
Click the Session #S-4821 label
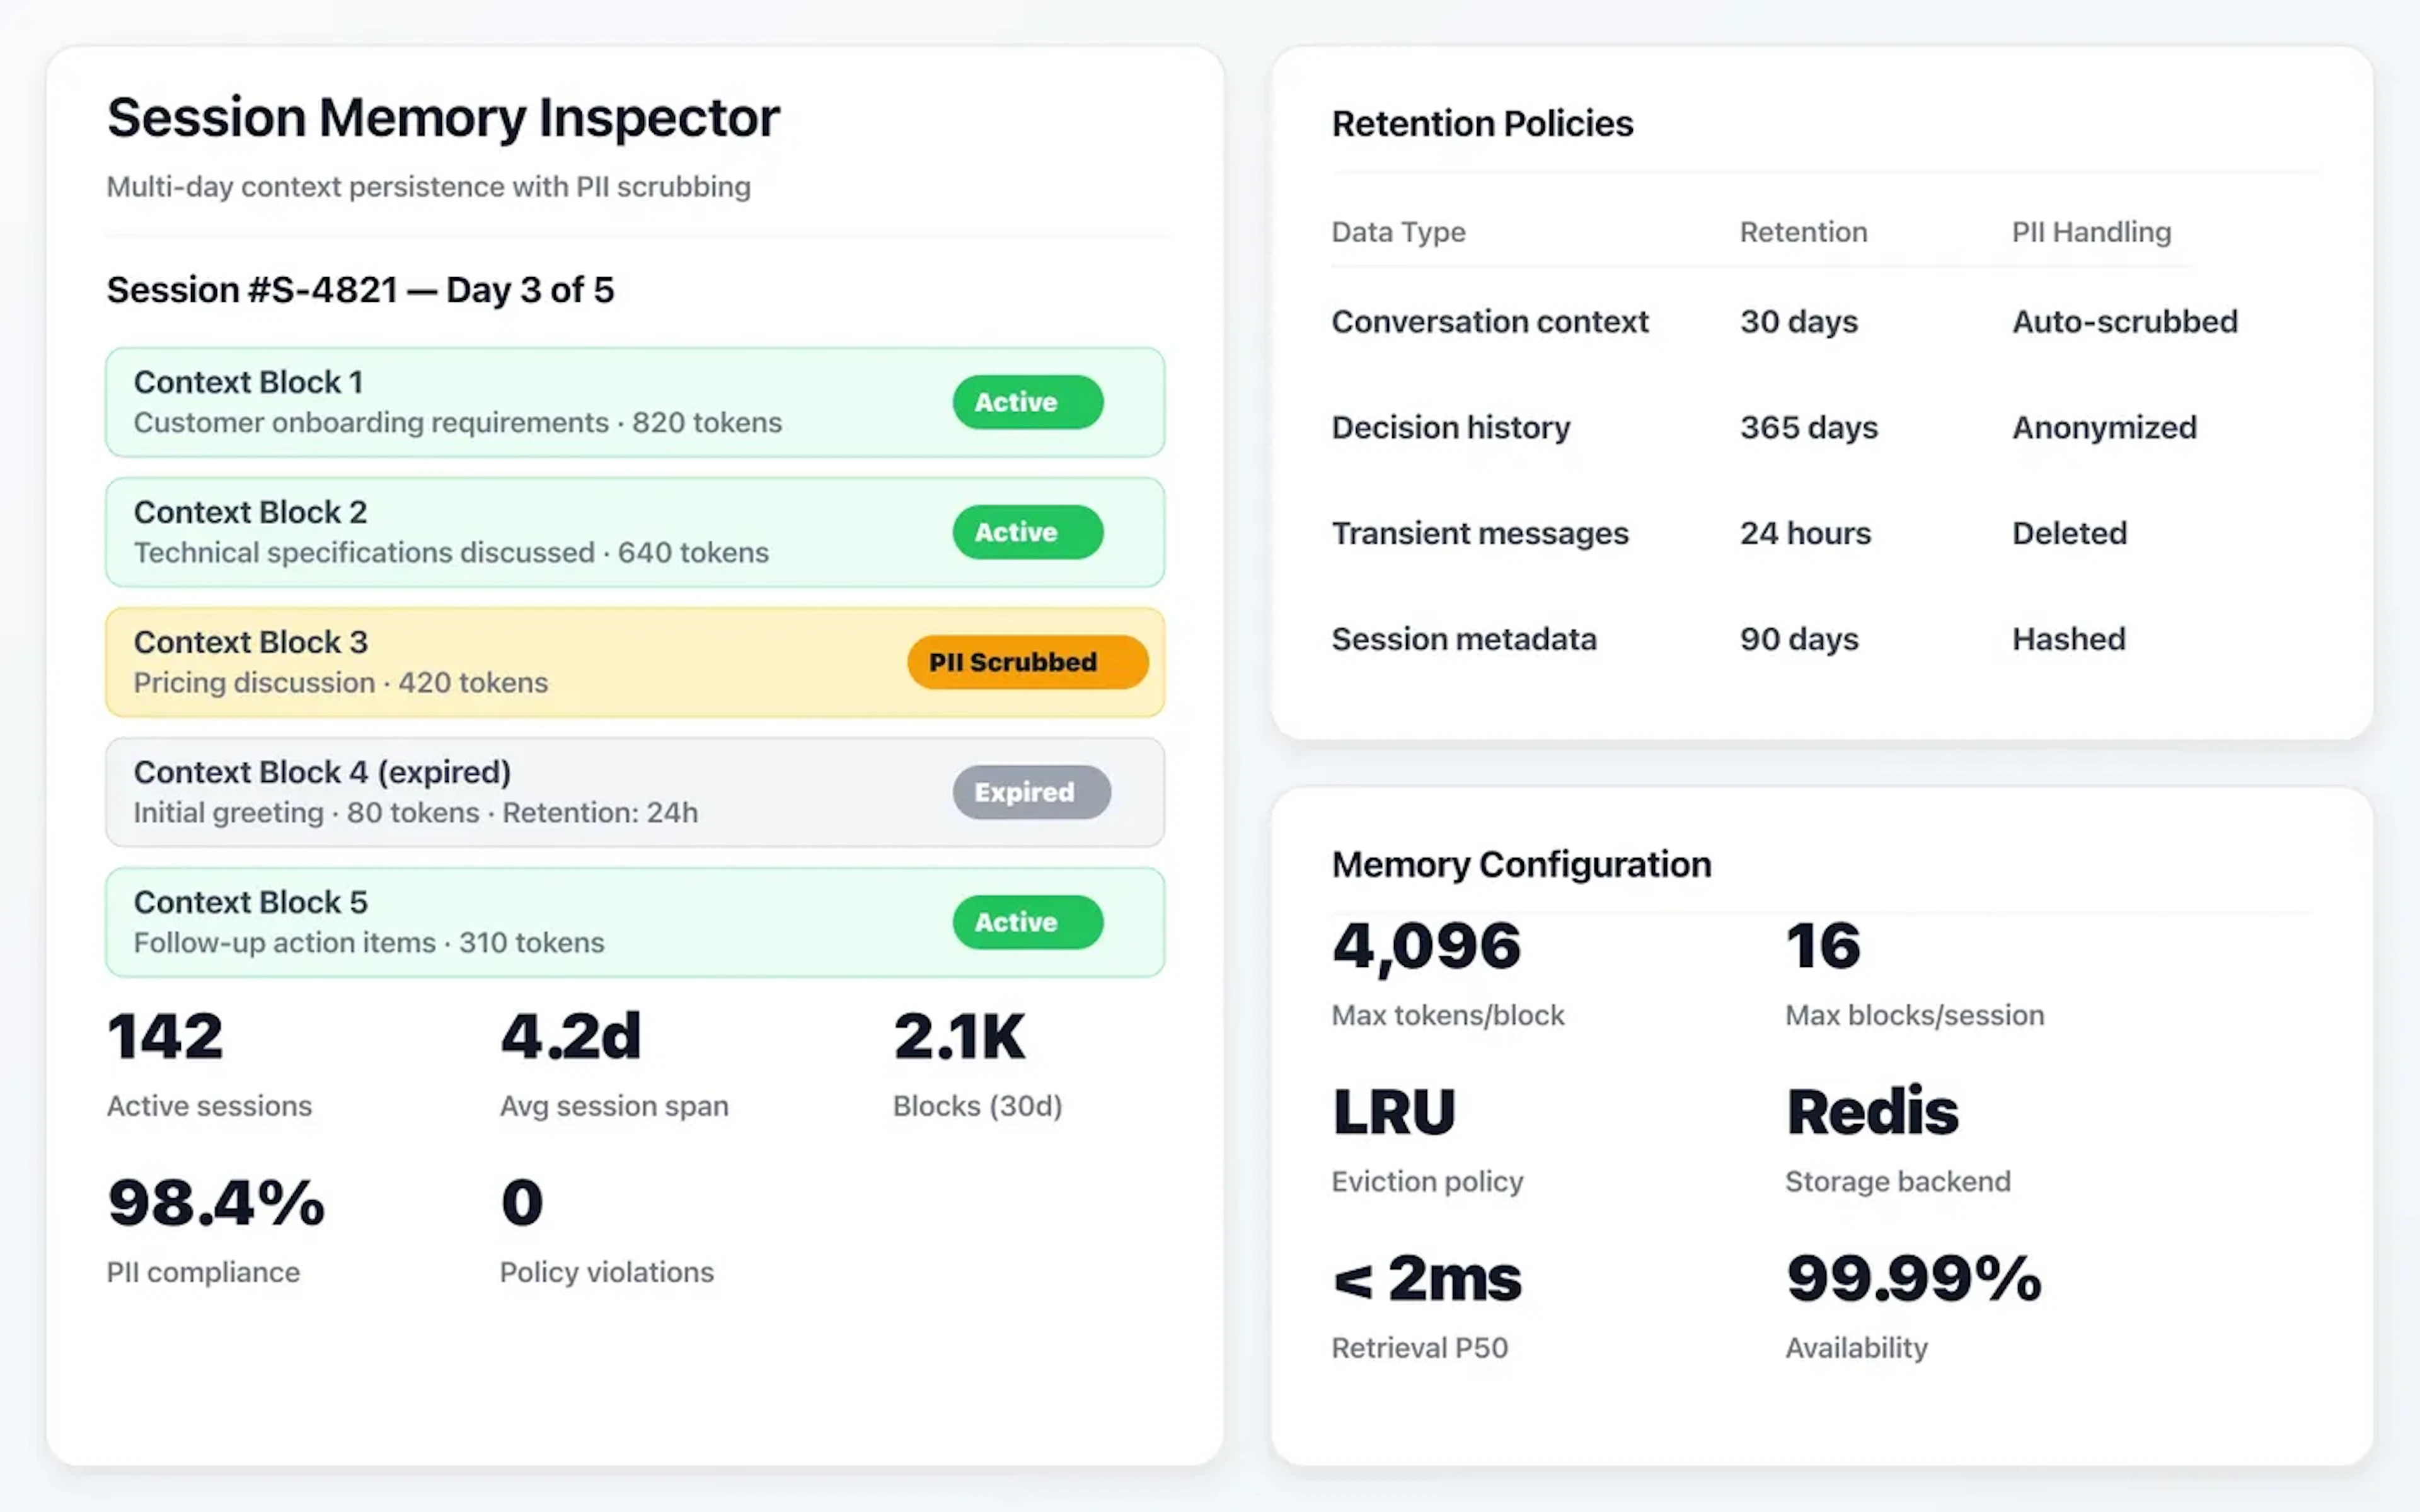[x=360, y=289]
